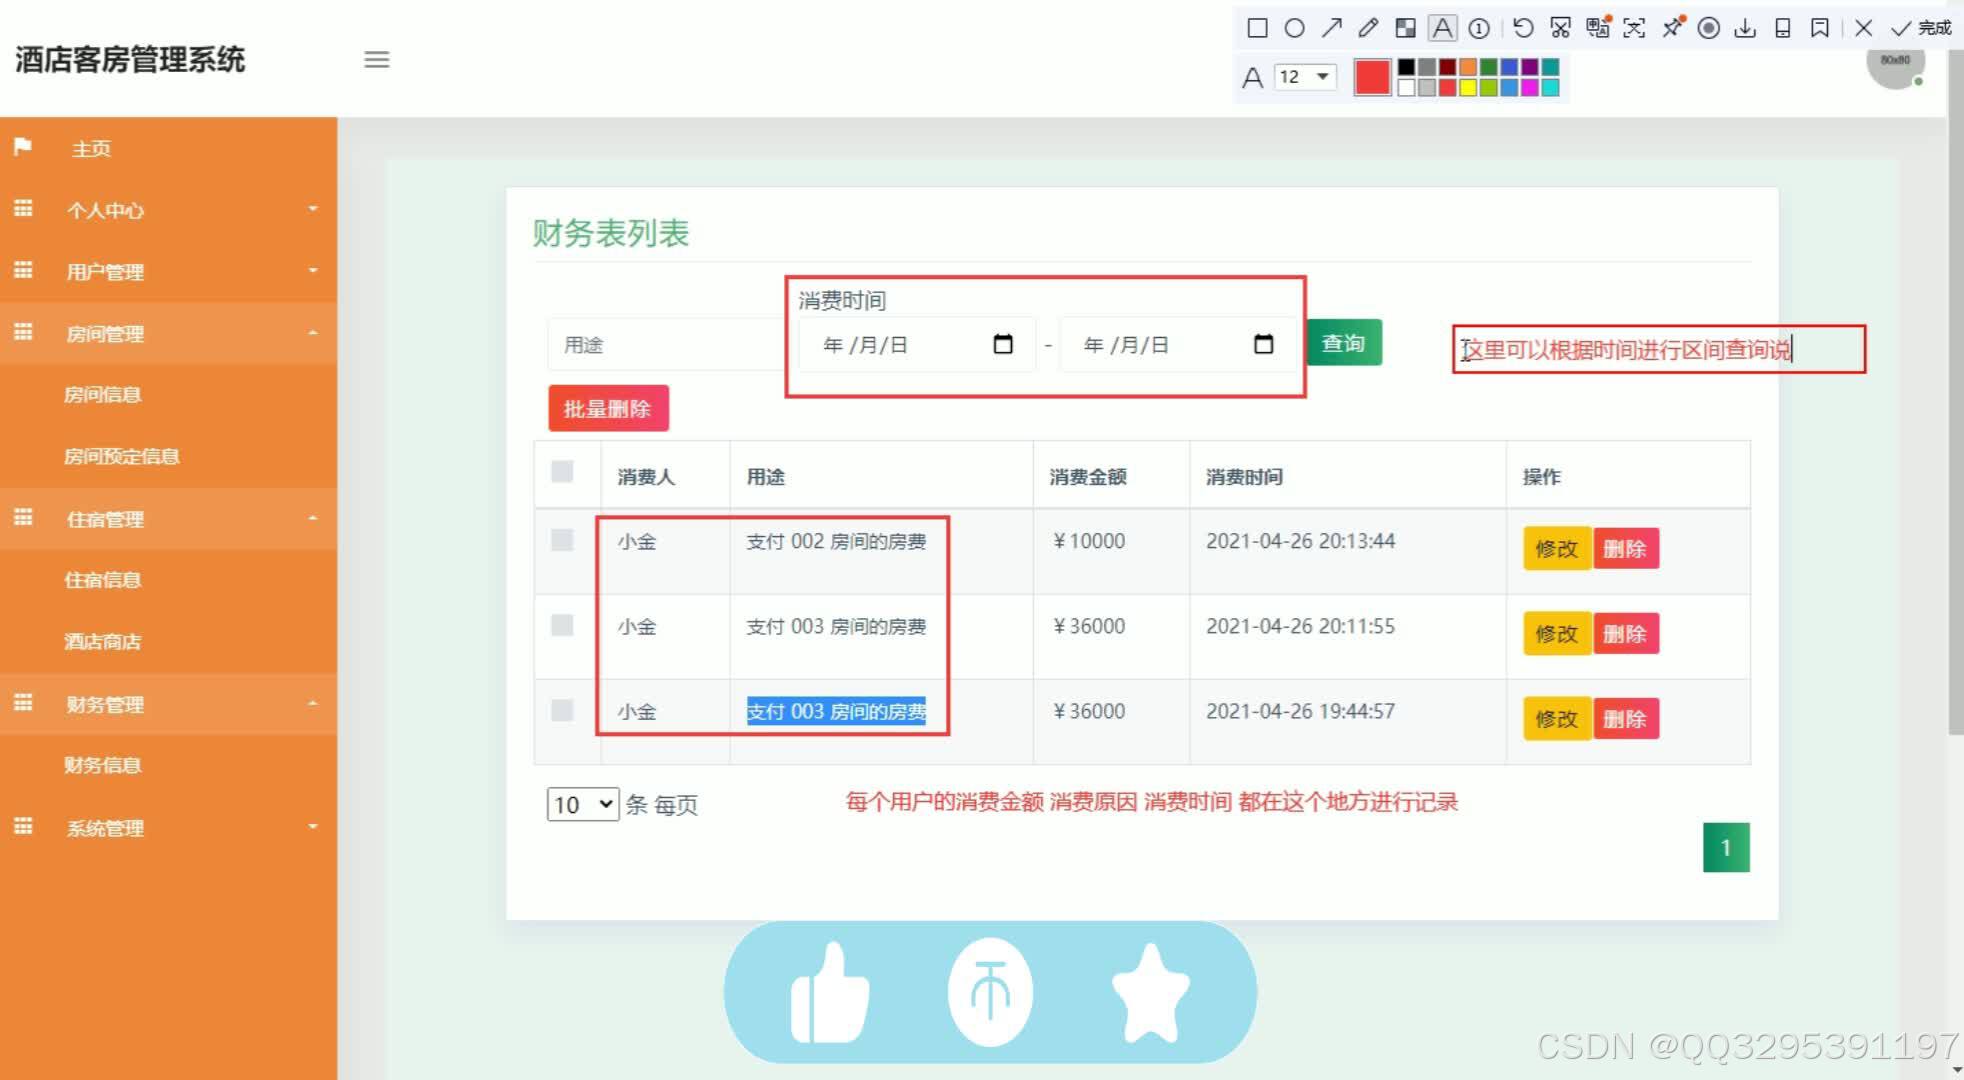This screenshot has height=1080, width=1964.
Task: Select the text annotation tool
Action: coord(1442,28)
